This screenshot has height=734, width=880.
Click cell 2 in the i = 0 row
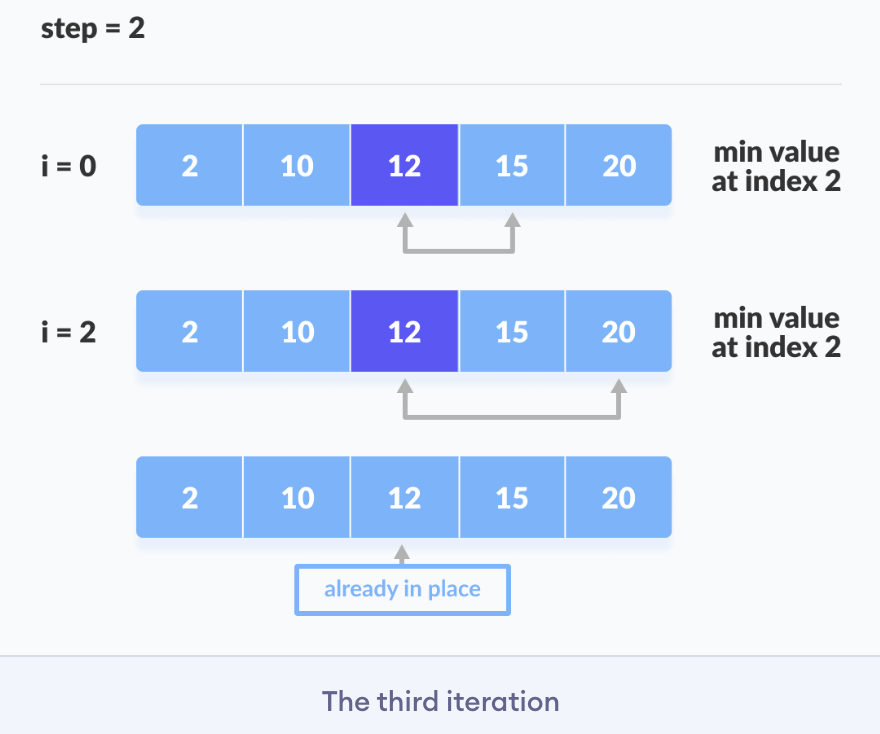(190, 165)
